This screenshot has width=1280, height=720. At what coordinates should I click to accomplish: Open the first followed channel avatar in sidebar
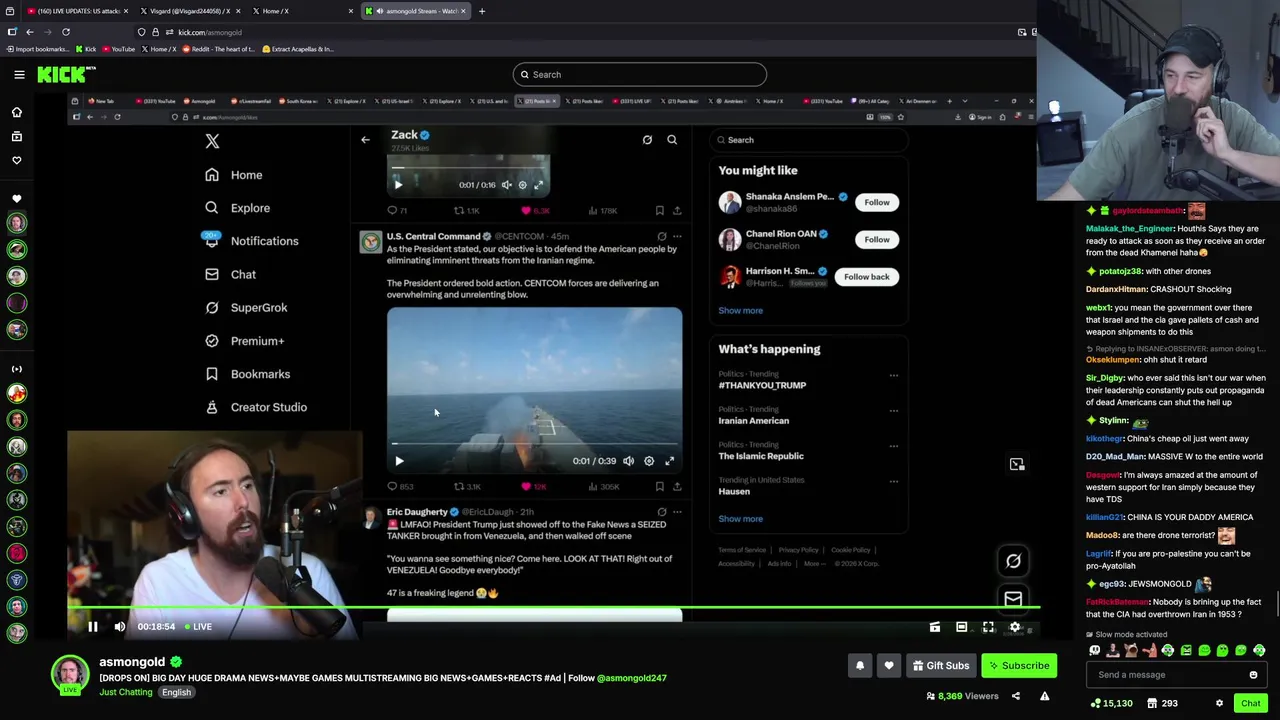point(16,223)
